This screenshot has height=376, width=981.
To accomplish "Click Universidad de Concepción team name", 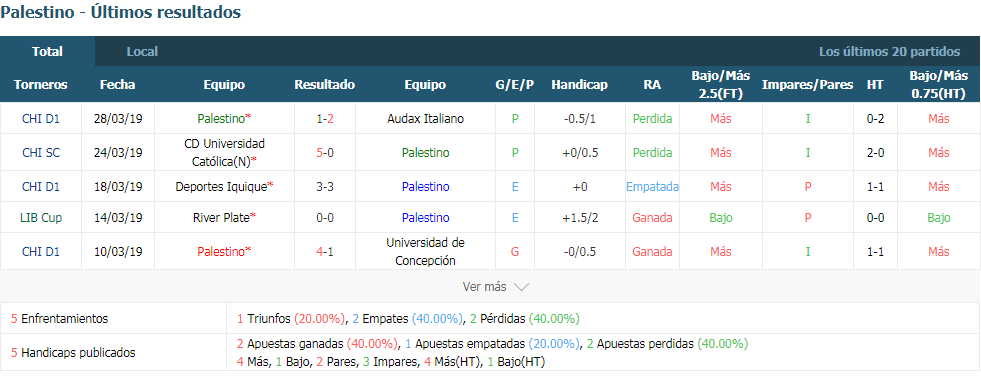I will [425, 252].
